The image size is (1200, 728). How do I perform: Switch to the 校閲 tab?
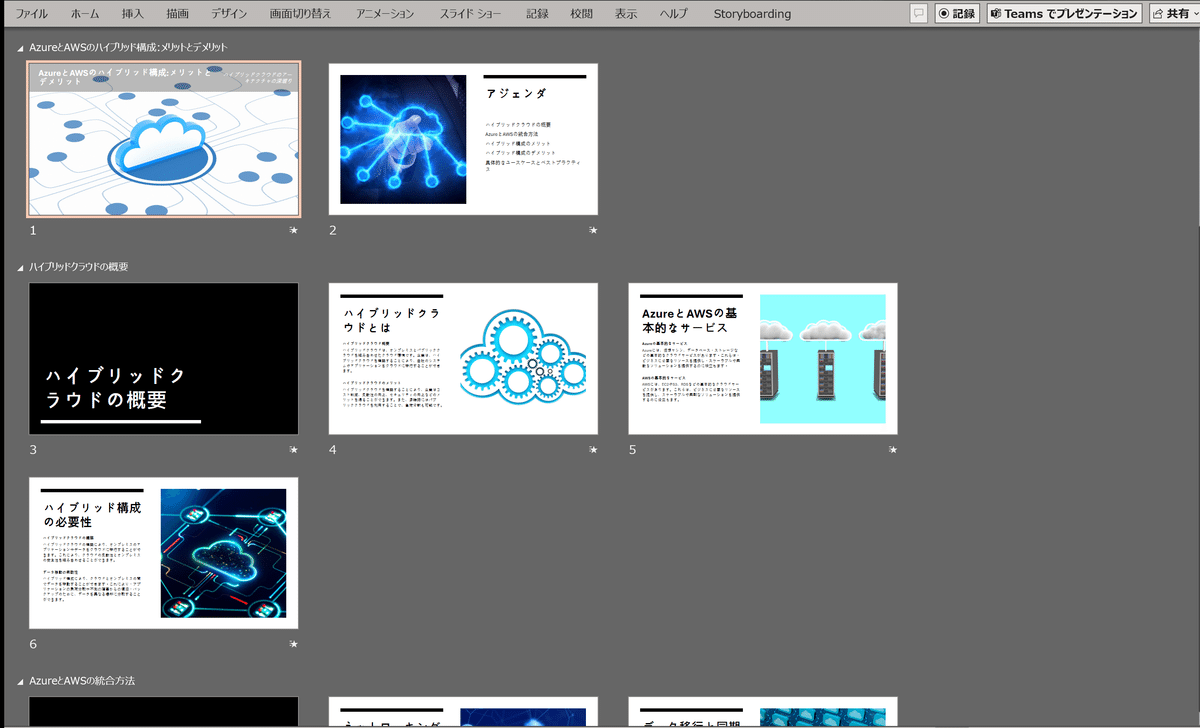pyautogui.click(x=581, y=14)
